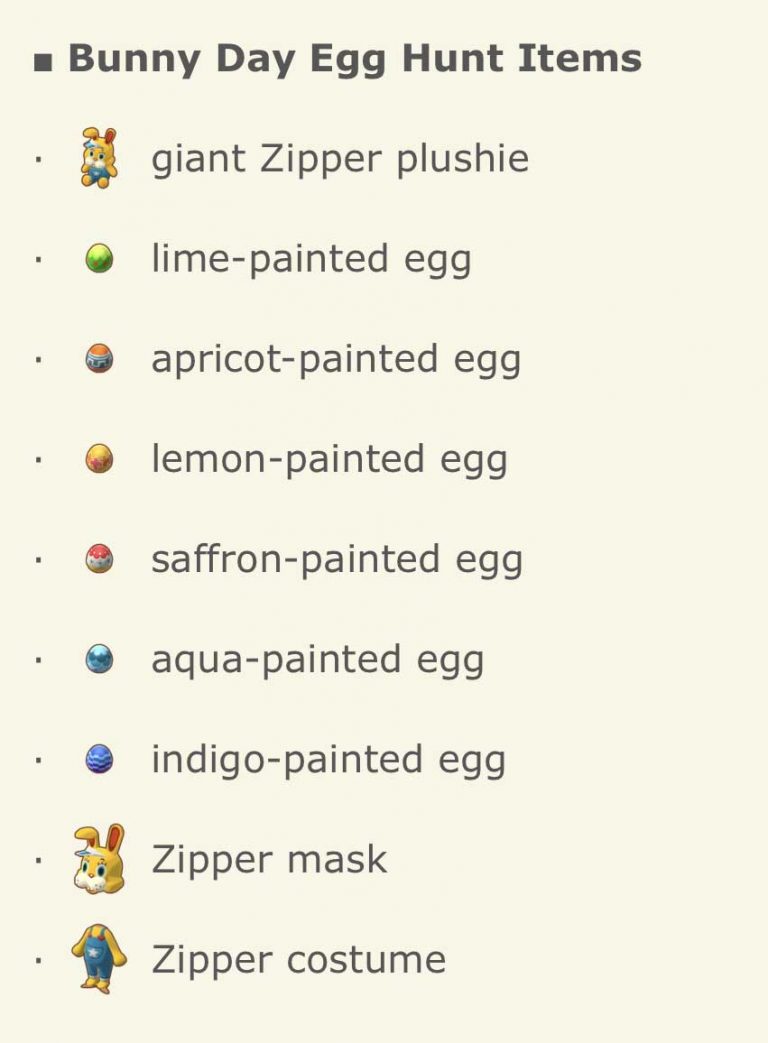768x1043 pixels.
Task: Select the "Zipper mask" label
Action: coord(269,859)
